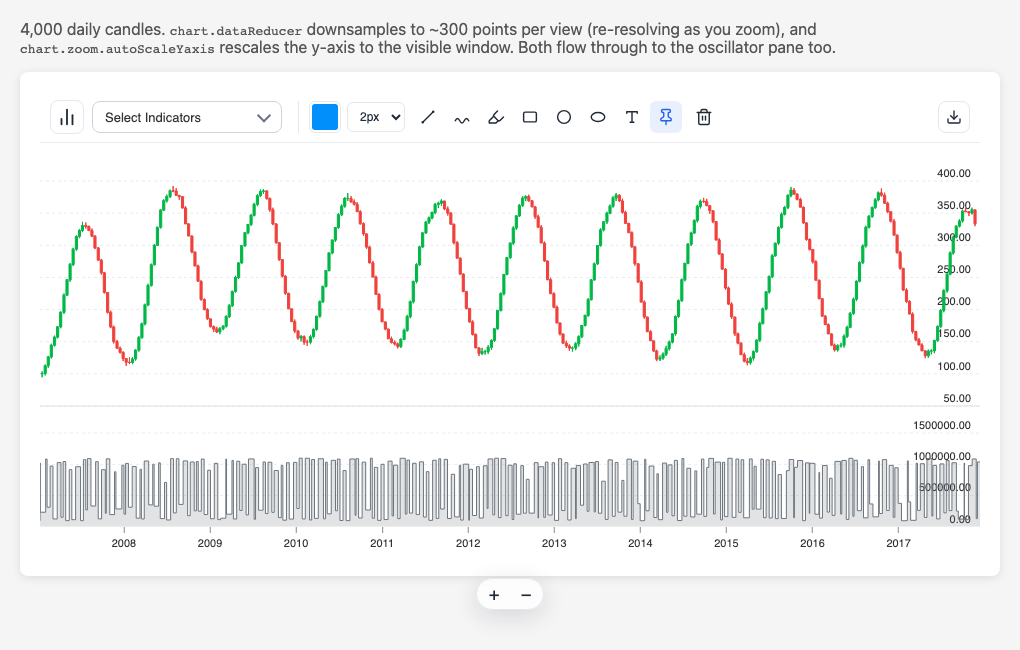Click the 2014 x-axis label

click(640, 543)
